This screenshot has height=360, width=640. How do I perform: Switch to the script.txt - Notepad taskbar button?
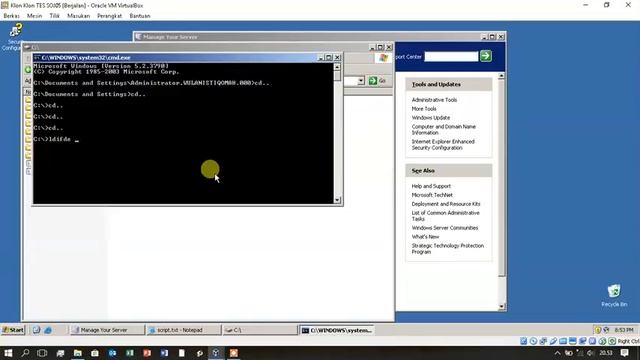click(x=183, y=330)
